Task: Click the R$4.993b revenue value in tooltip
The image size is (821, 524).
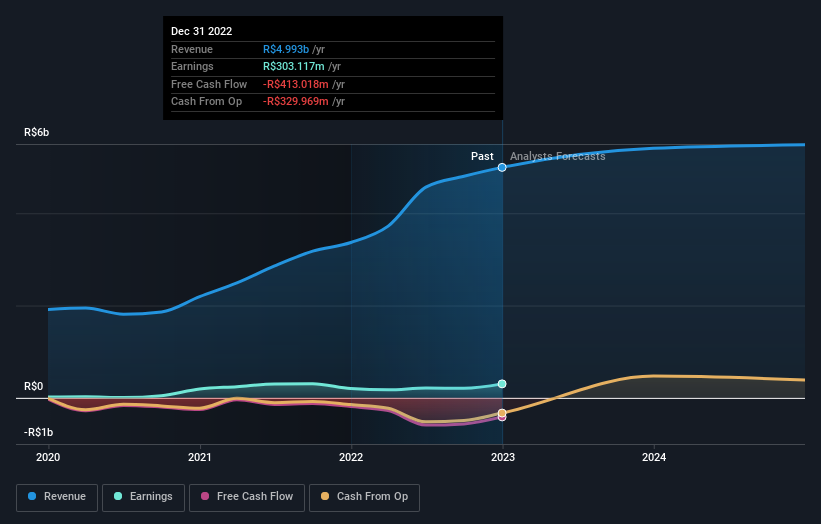Action: 286,49
